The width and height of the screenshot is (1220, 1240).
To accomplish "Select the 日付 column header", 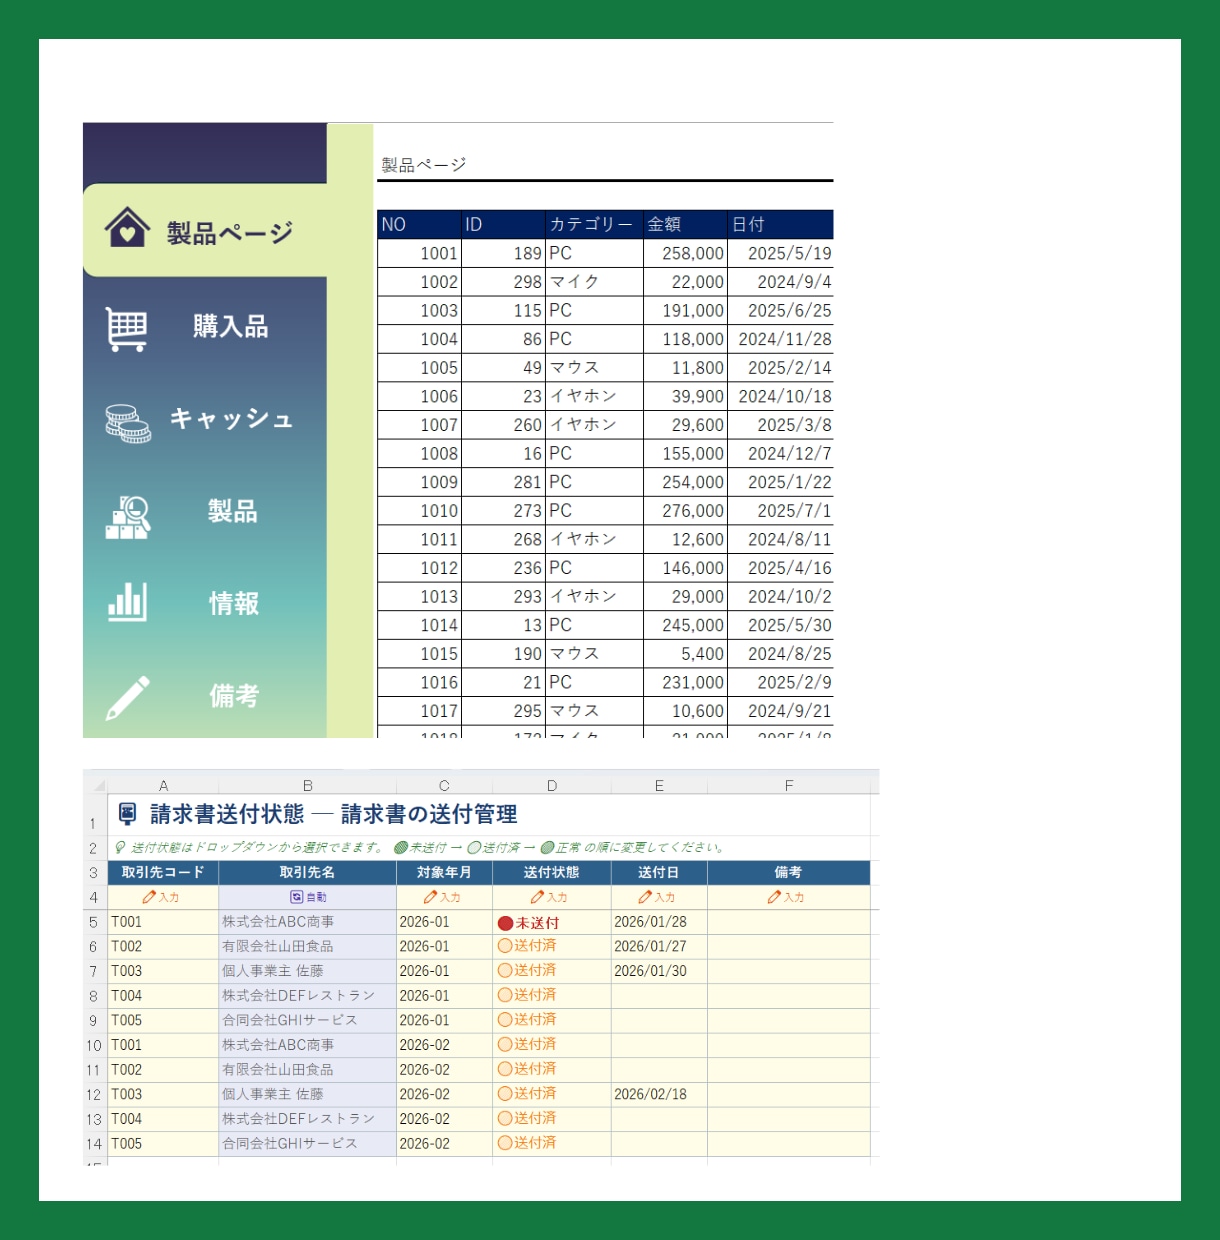I will (x=780, y=224).
